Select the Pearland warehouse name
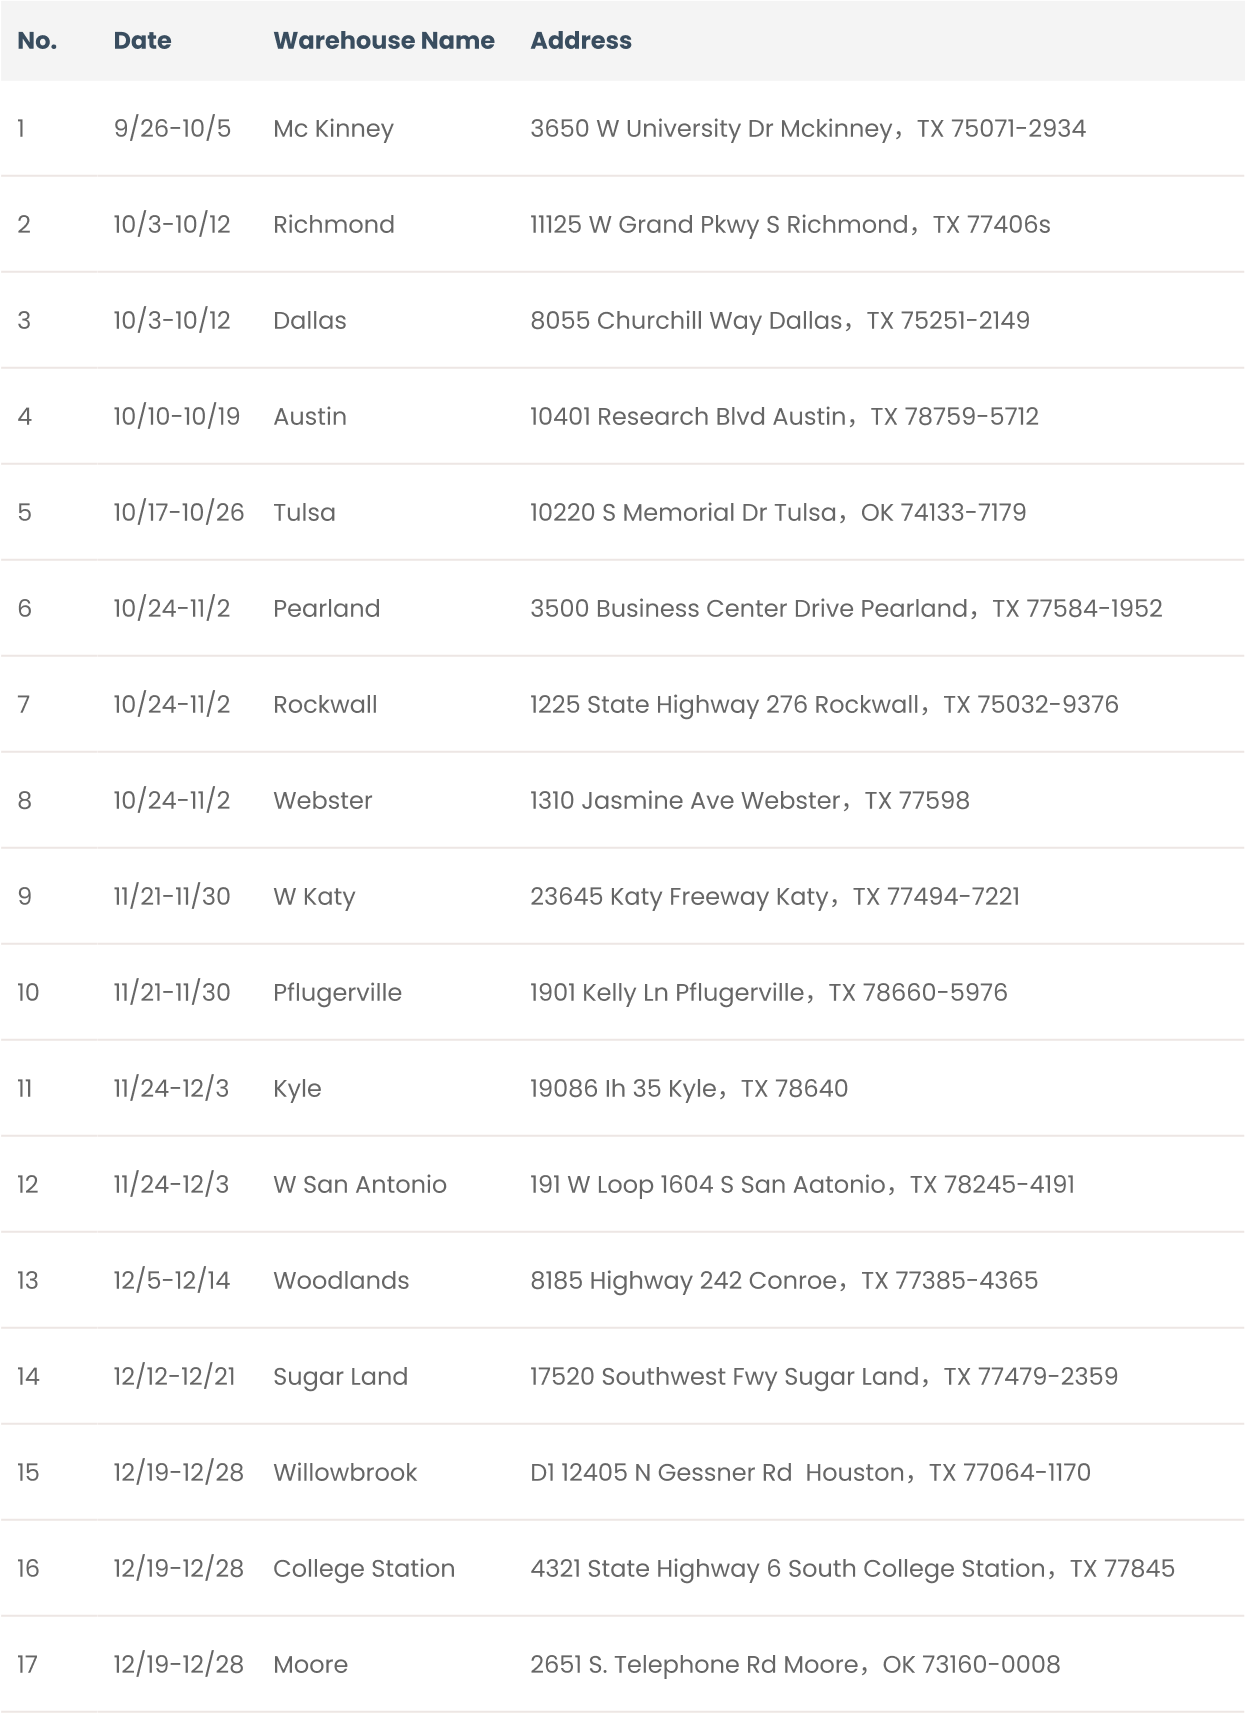This screenshot has width=1245, height=1713. tap(327, 609)
